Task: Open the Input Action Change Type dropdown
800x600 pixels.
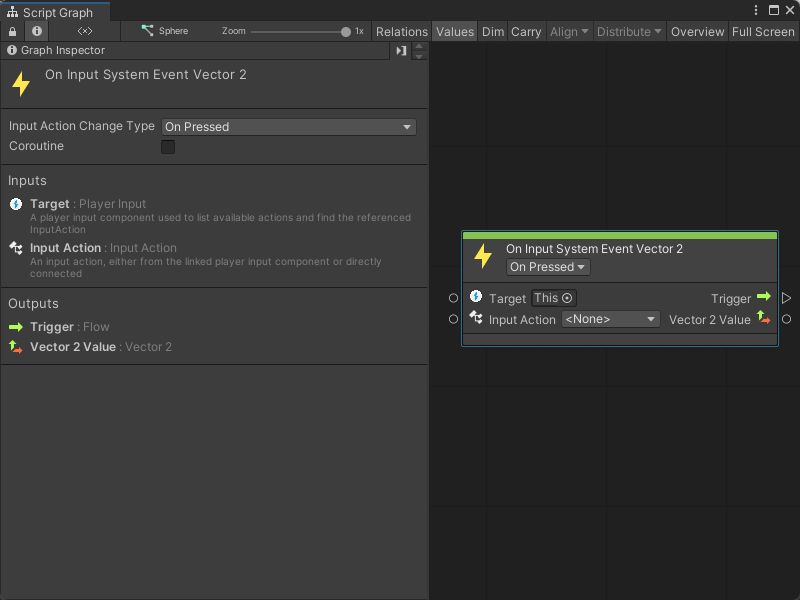Action: 288,127
